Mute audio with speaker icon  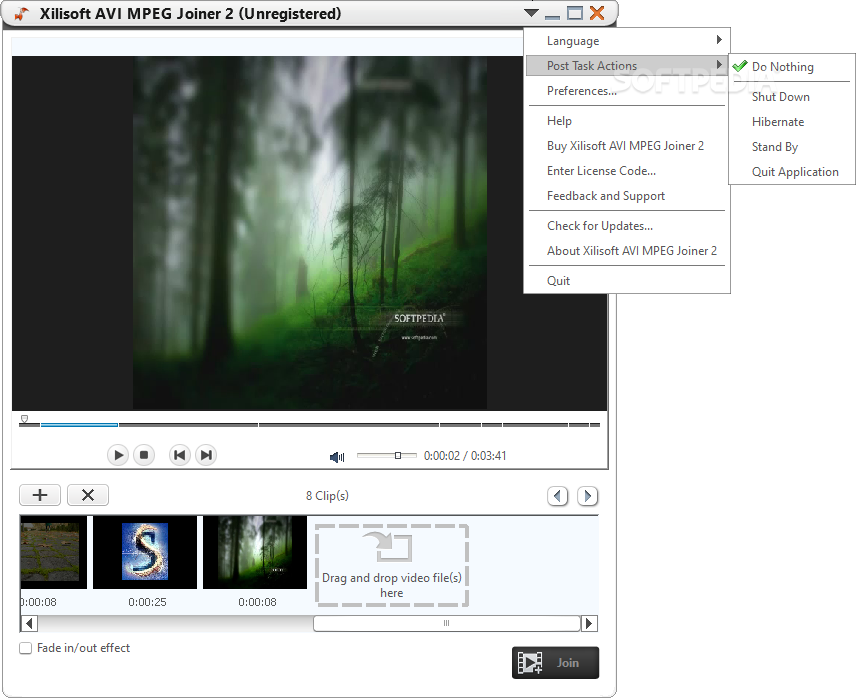click(337, 457)
